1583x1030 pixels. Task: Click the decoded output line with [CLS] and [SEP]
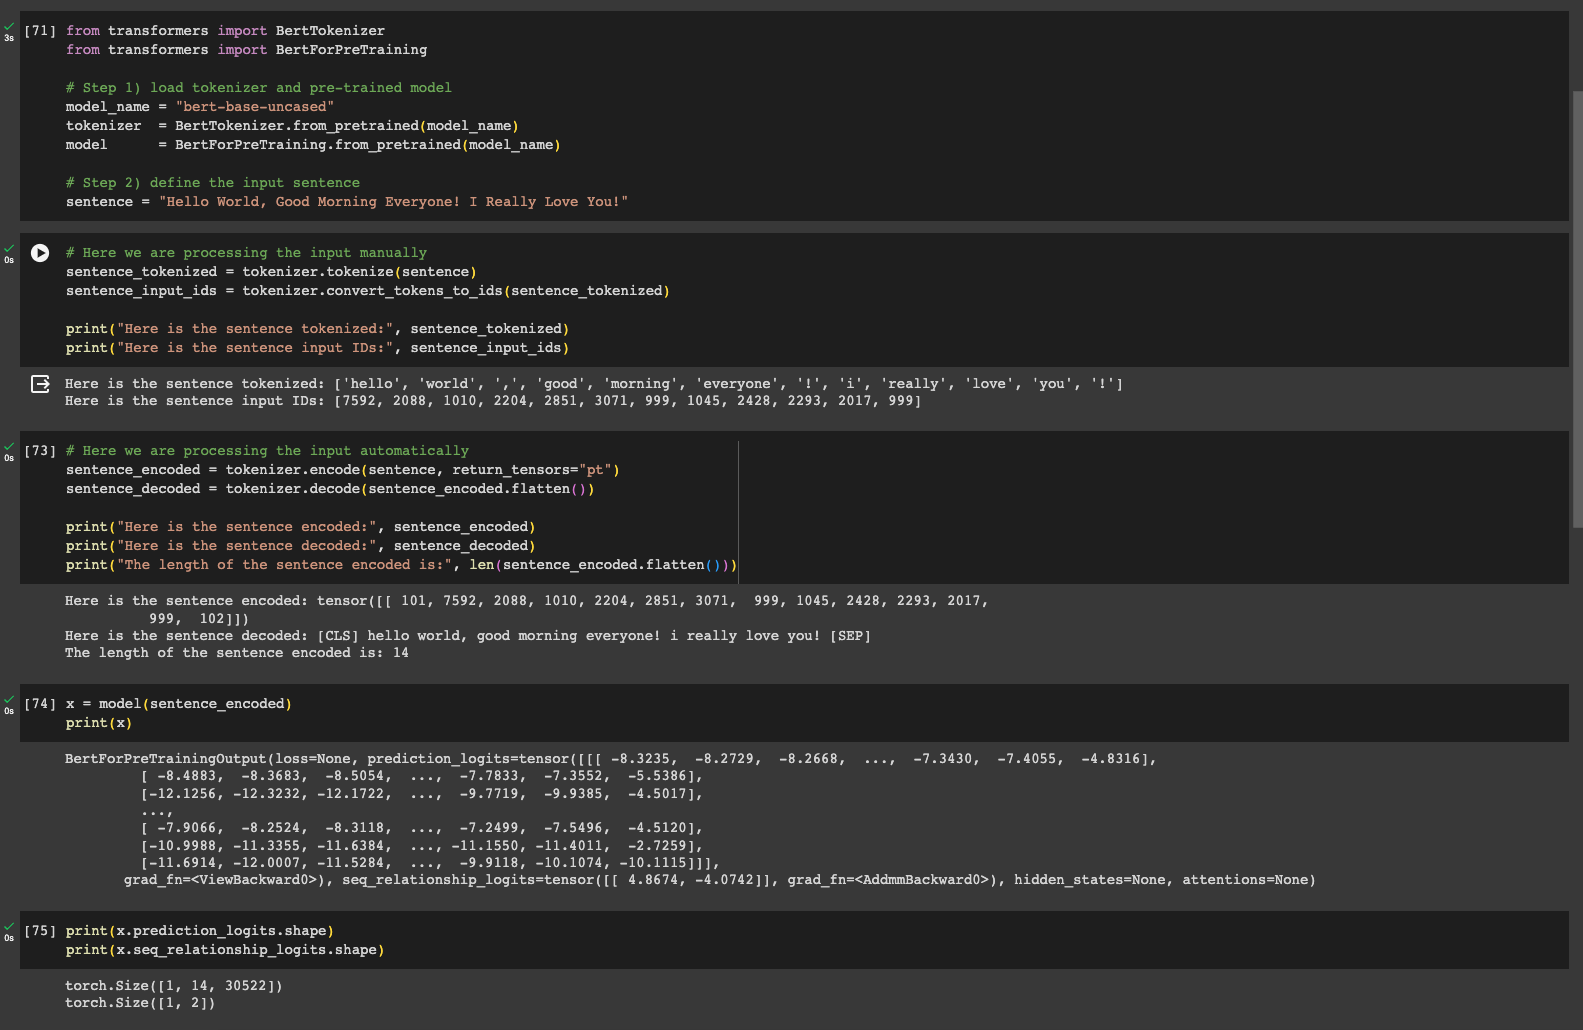pyautogui.click(x=468, y=636)
